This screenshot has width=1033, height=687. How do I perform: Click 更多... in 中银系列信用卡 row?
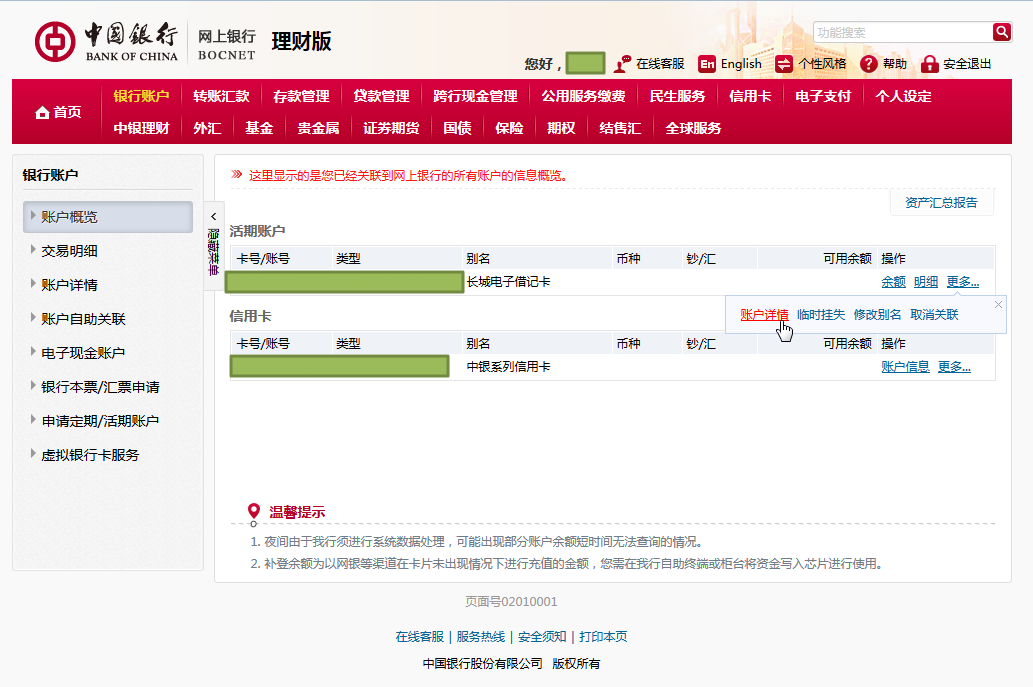tap(954, 367)
